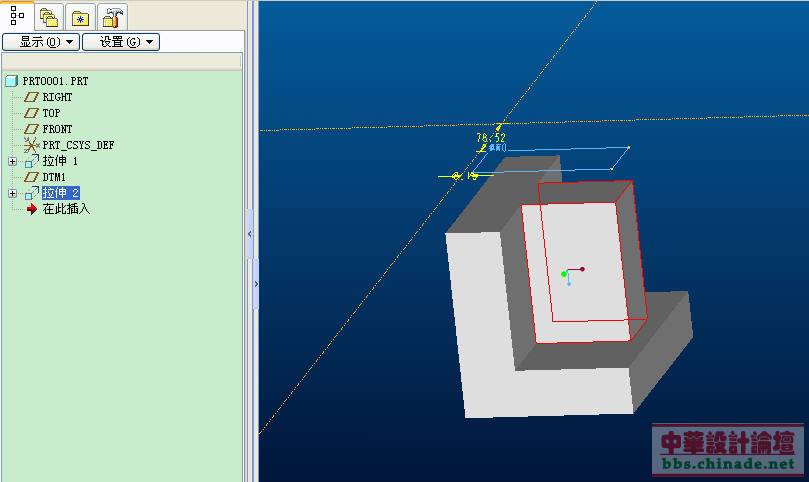Expand the 拉伸 2 feature node
Image resolution: width=809 pixels, height=482 pixels.
click(12, 194)
